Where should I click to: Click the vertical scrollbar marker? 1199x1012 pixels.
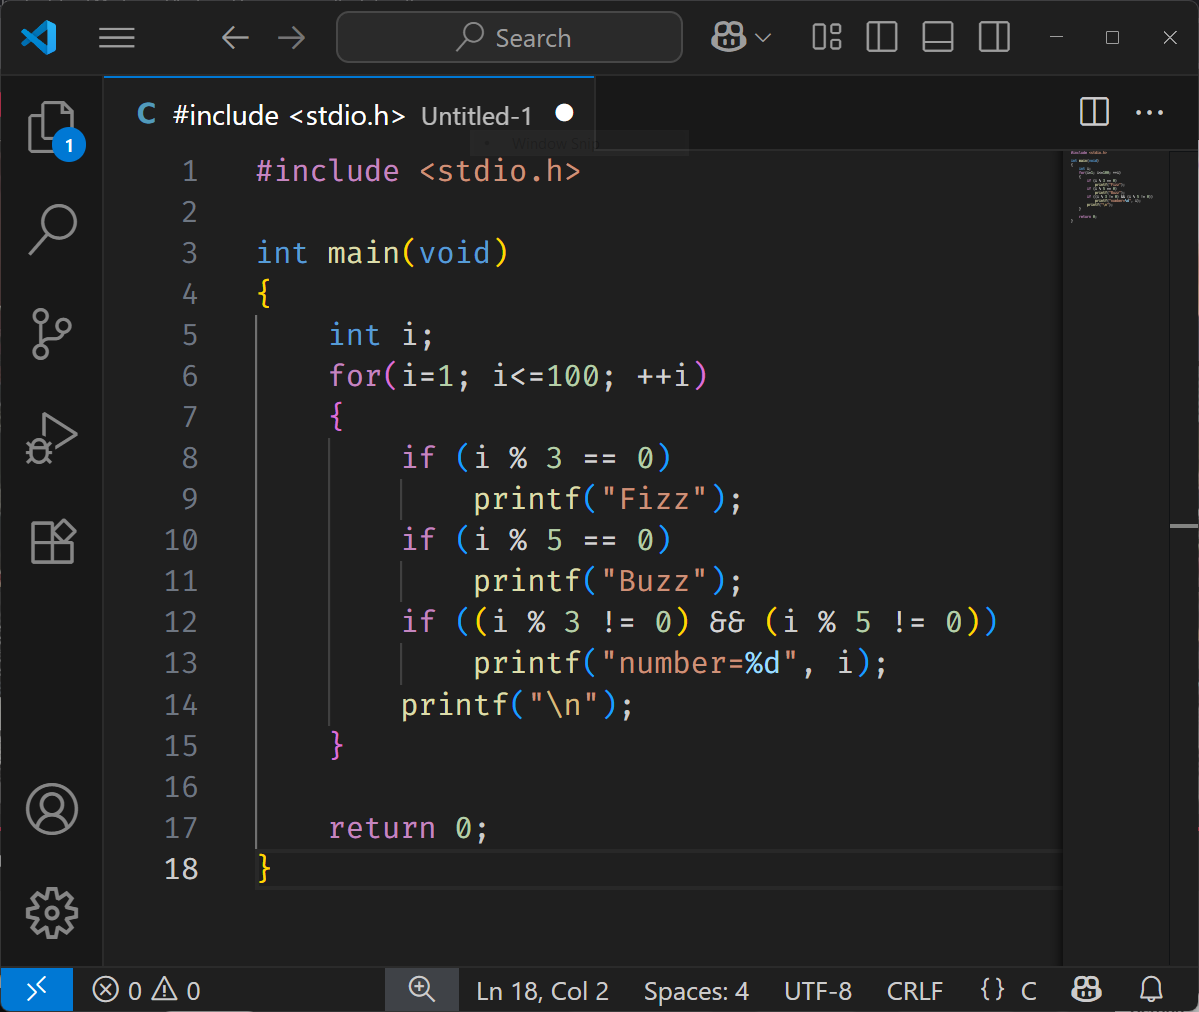tap(1184, 526)
